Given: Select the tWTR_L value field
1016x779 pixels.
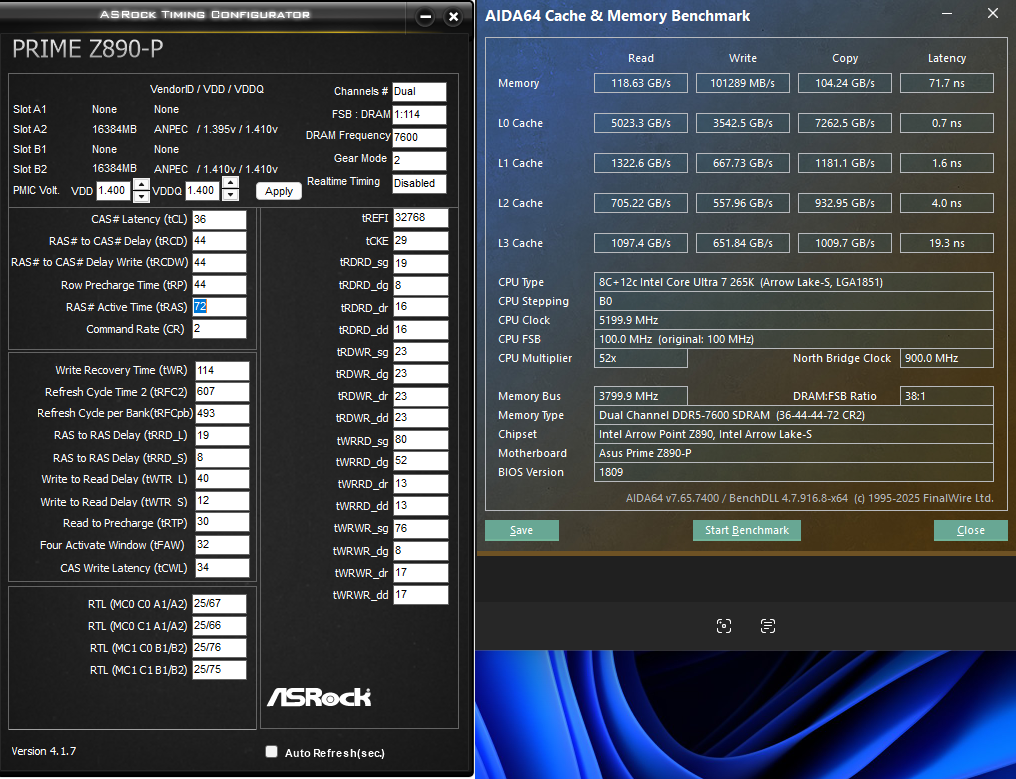Looking at the screenshot, I should click(222, 479).
